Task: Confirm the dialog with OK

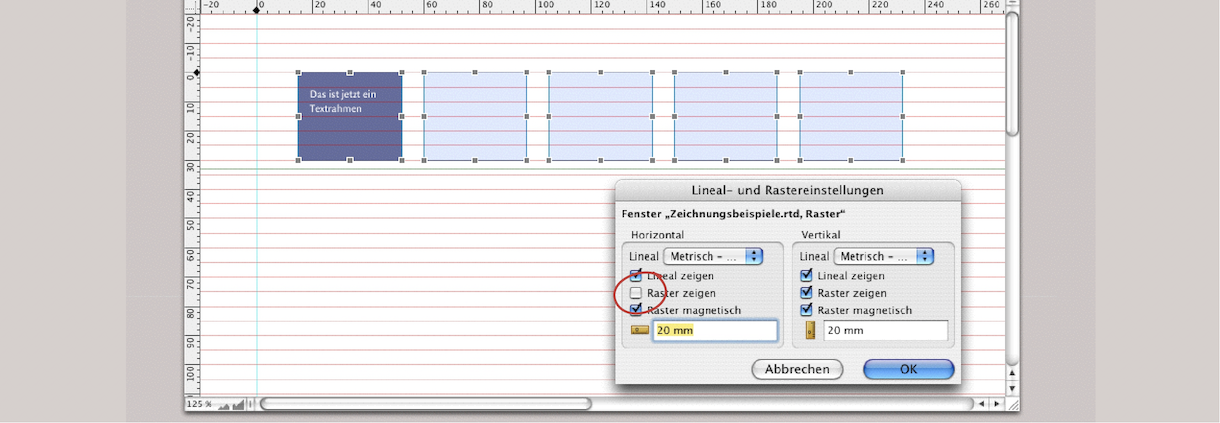Action: tap(908, 369)
